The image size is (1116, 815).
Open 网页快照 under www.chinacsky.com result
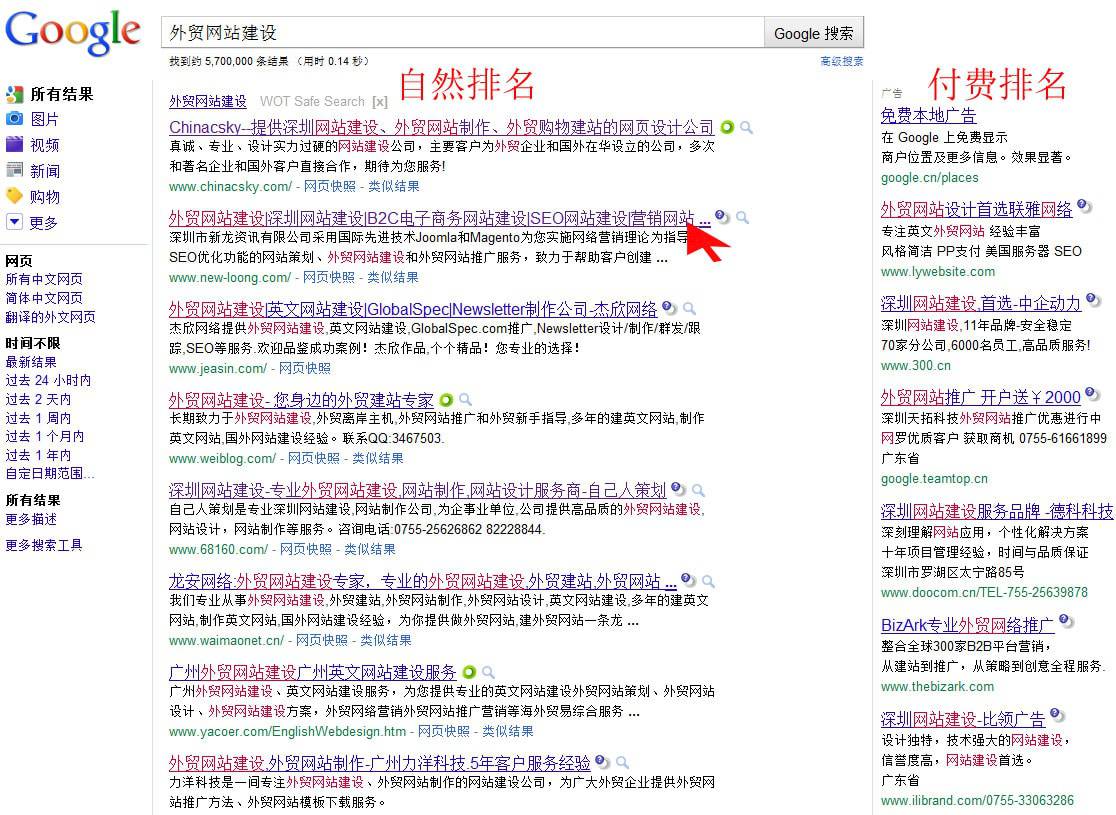coord(329,186)
